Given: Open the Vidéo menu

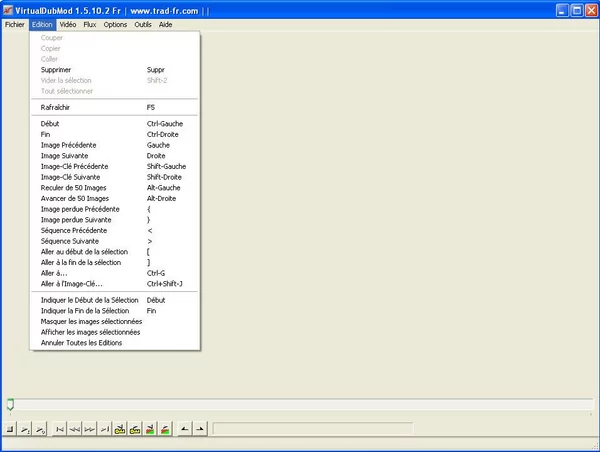Looking at the screenshot, I should click(x=68, y=24).
